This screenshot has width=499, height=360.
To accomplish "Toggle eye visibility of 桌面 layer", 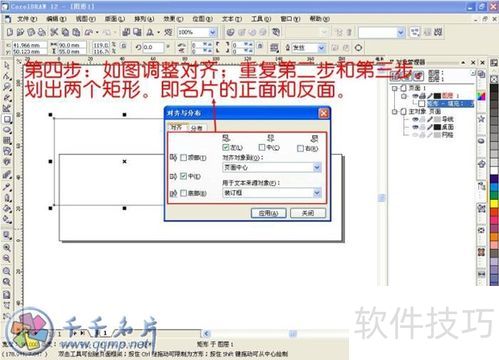I will 415,127.
